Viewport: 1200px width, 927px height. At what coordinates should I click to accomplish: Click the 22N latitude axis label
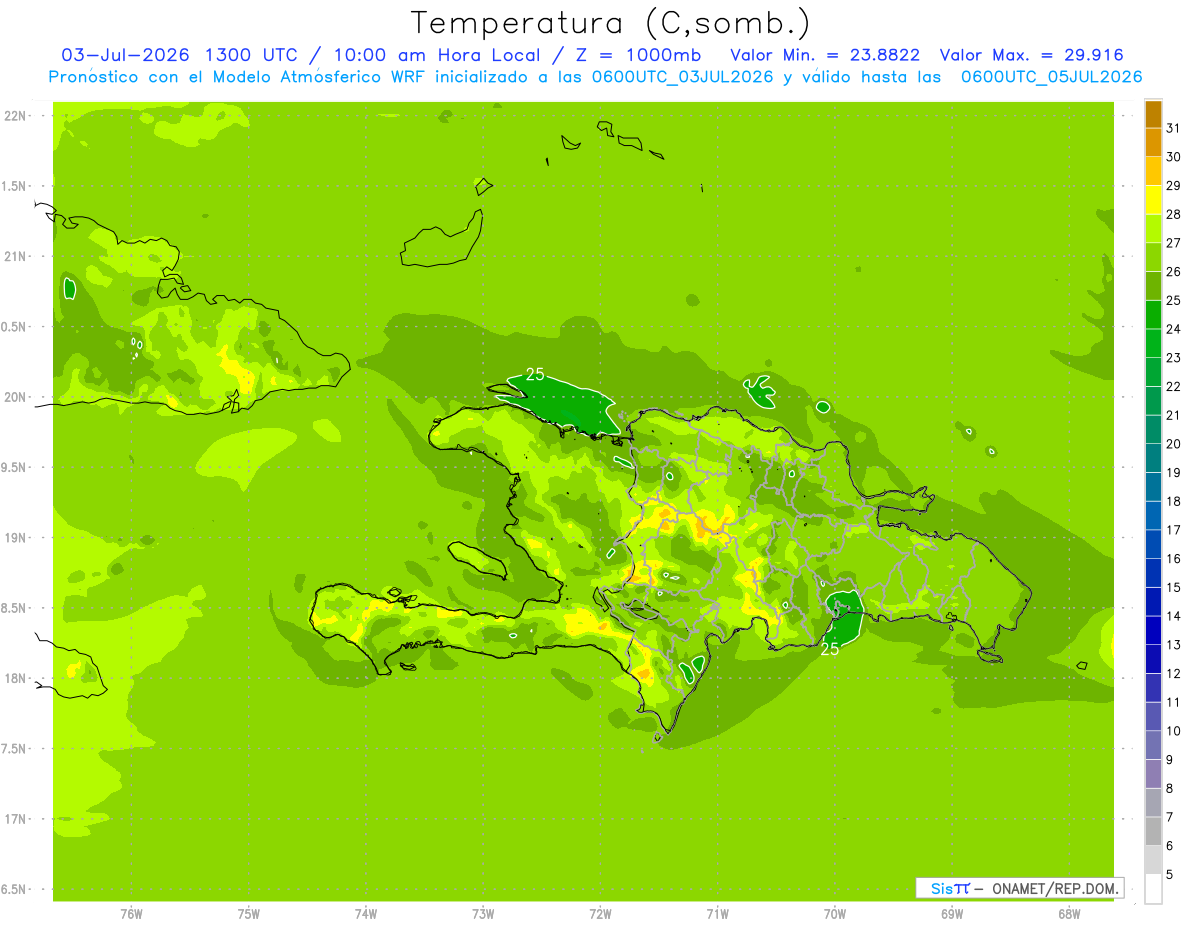(16, 116)
